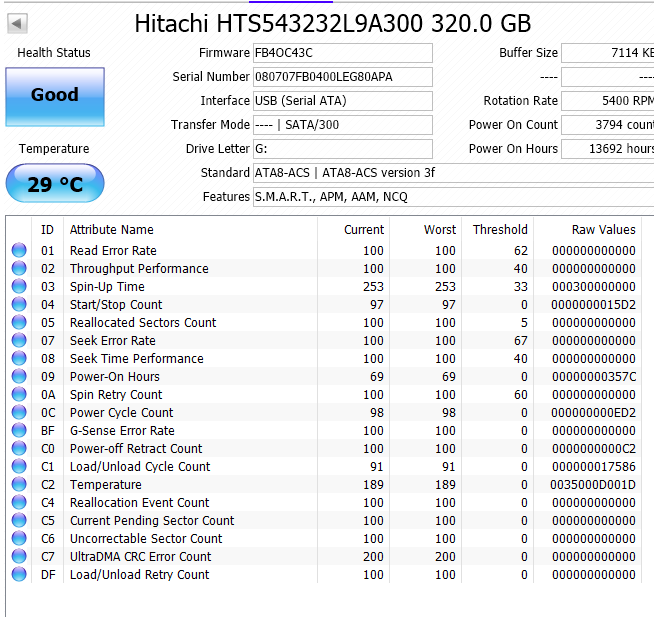Select the Standard field ATA8-ACS
The image size is (654, 617).
(453, 173)
